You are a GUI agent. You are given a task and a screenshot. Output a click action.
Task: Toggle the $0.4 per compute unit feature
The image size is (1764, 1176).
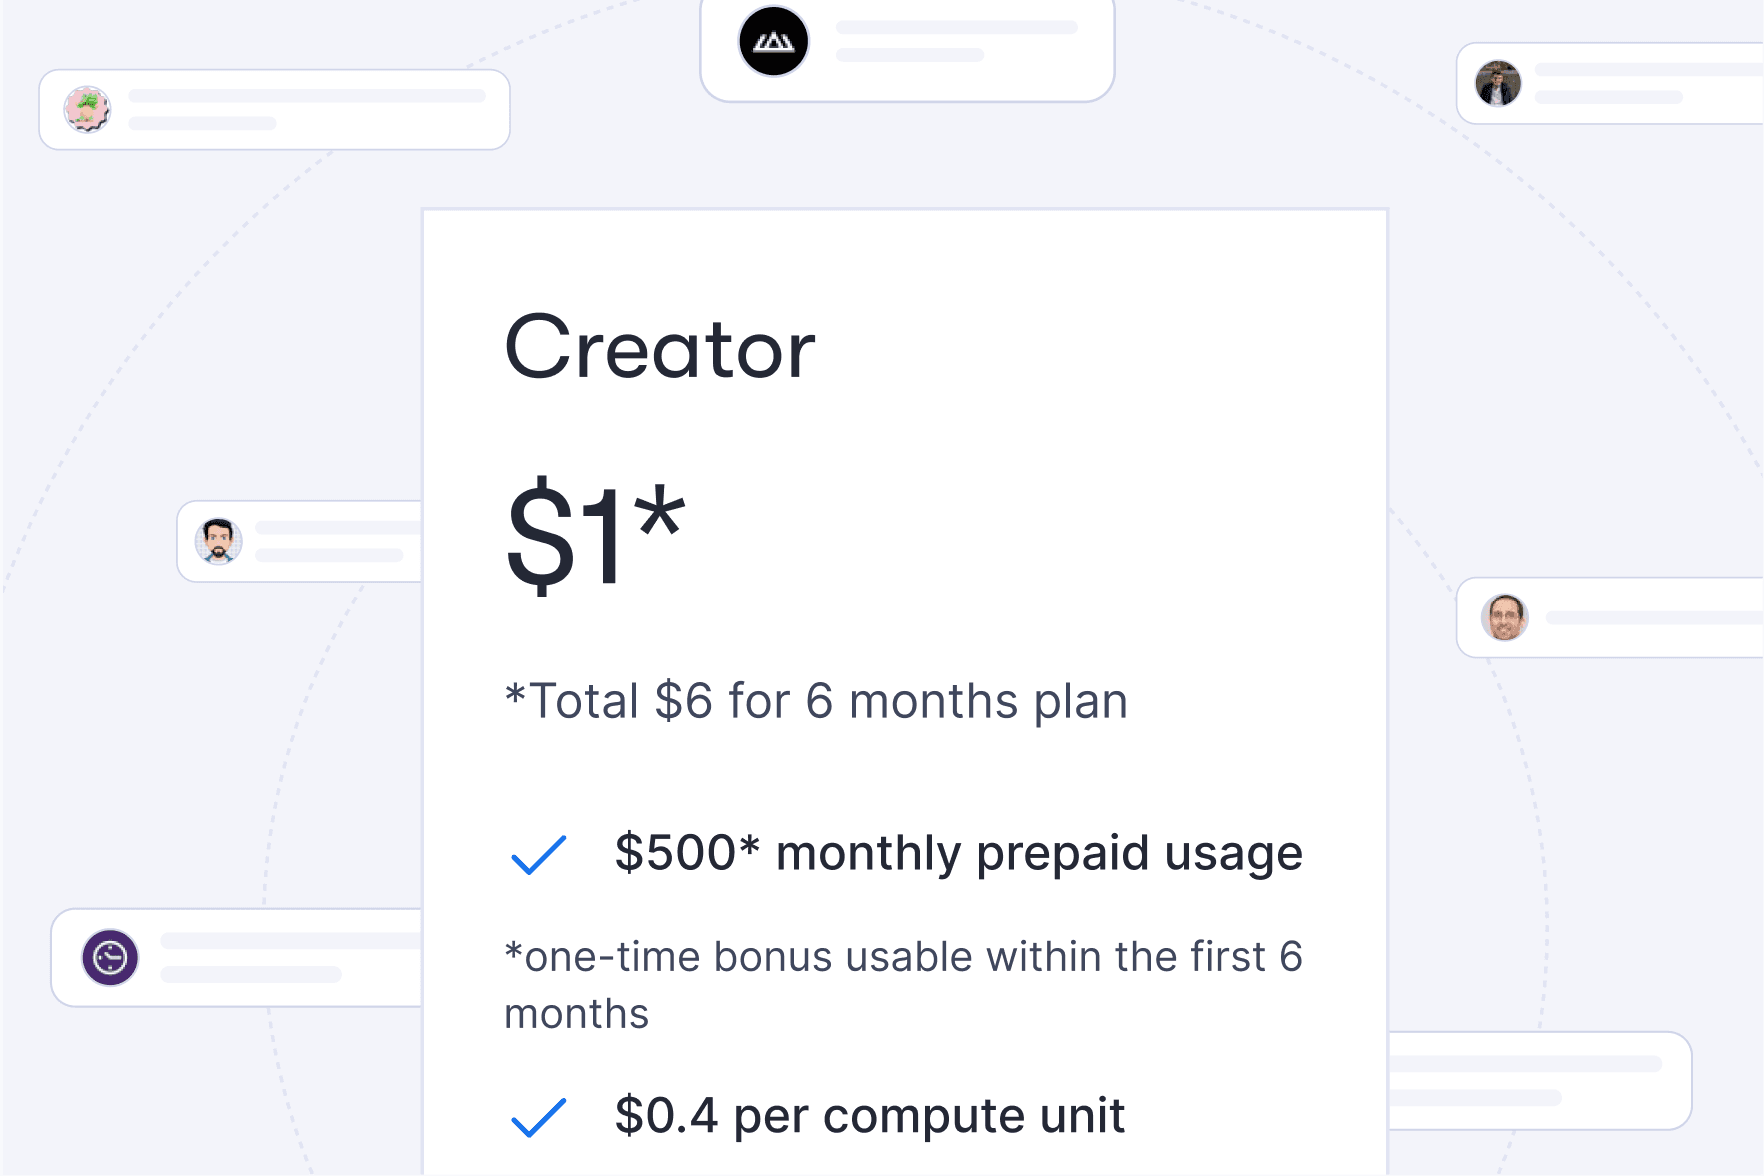pos(870,1117)
